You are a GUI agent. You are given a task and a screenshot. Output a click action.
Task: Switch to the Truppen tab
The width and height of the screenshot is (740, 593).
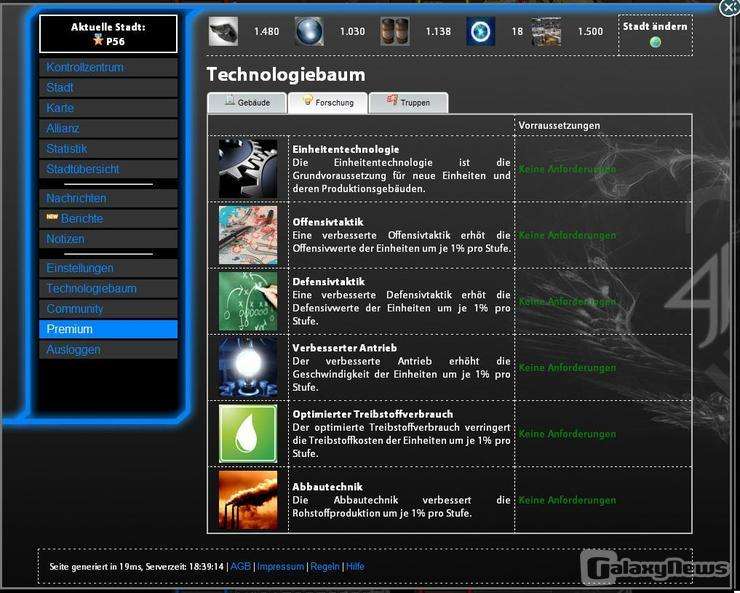point(409,102)
